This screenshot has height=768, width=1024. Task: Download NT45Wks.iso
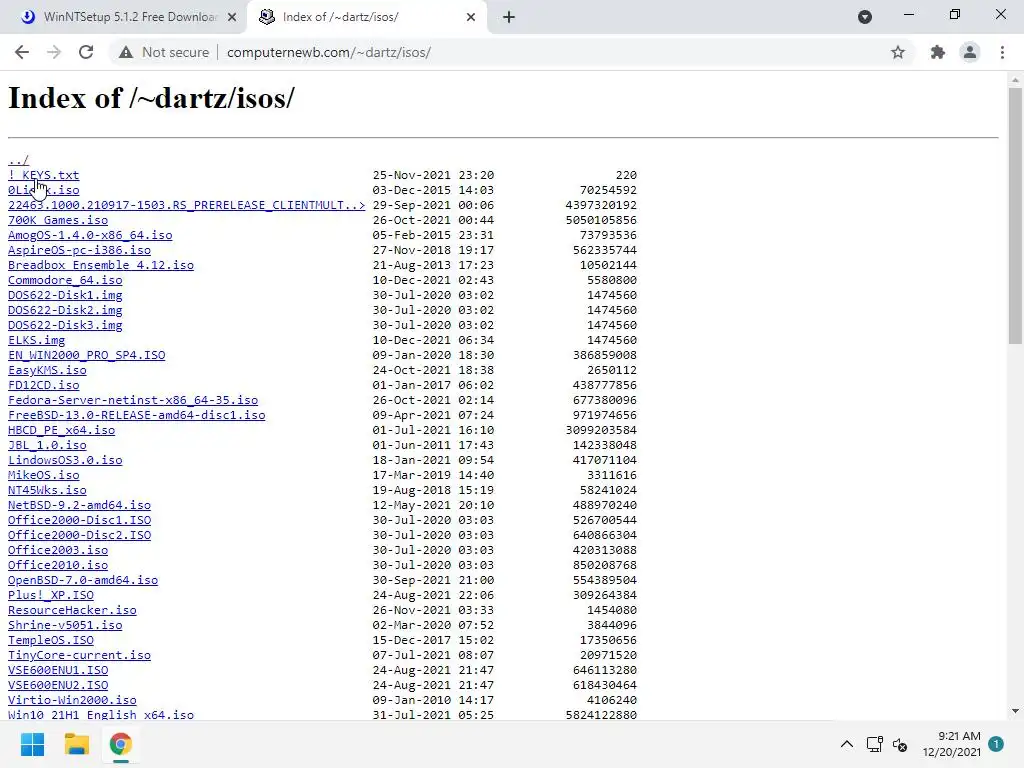[x=47, y=490]
